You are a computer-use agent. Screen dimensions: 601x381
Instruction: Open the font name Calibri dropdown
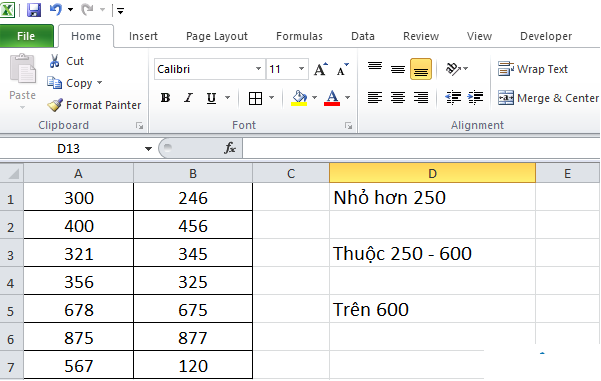[258, 69]
